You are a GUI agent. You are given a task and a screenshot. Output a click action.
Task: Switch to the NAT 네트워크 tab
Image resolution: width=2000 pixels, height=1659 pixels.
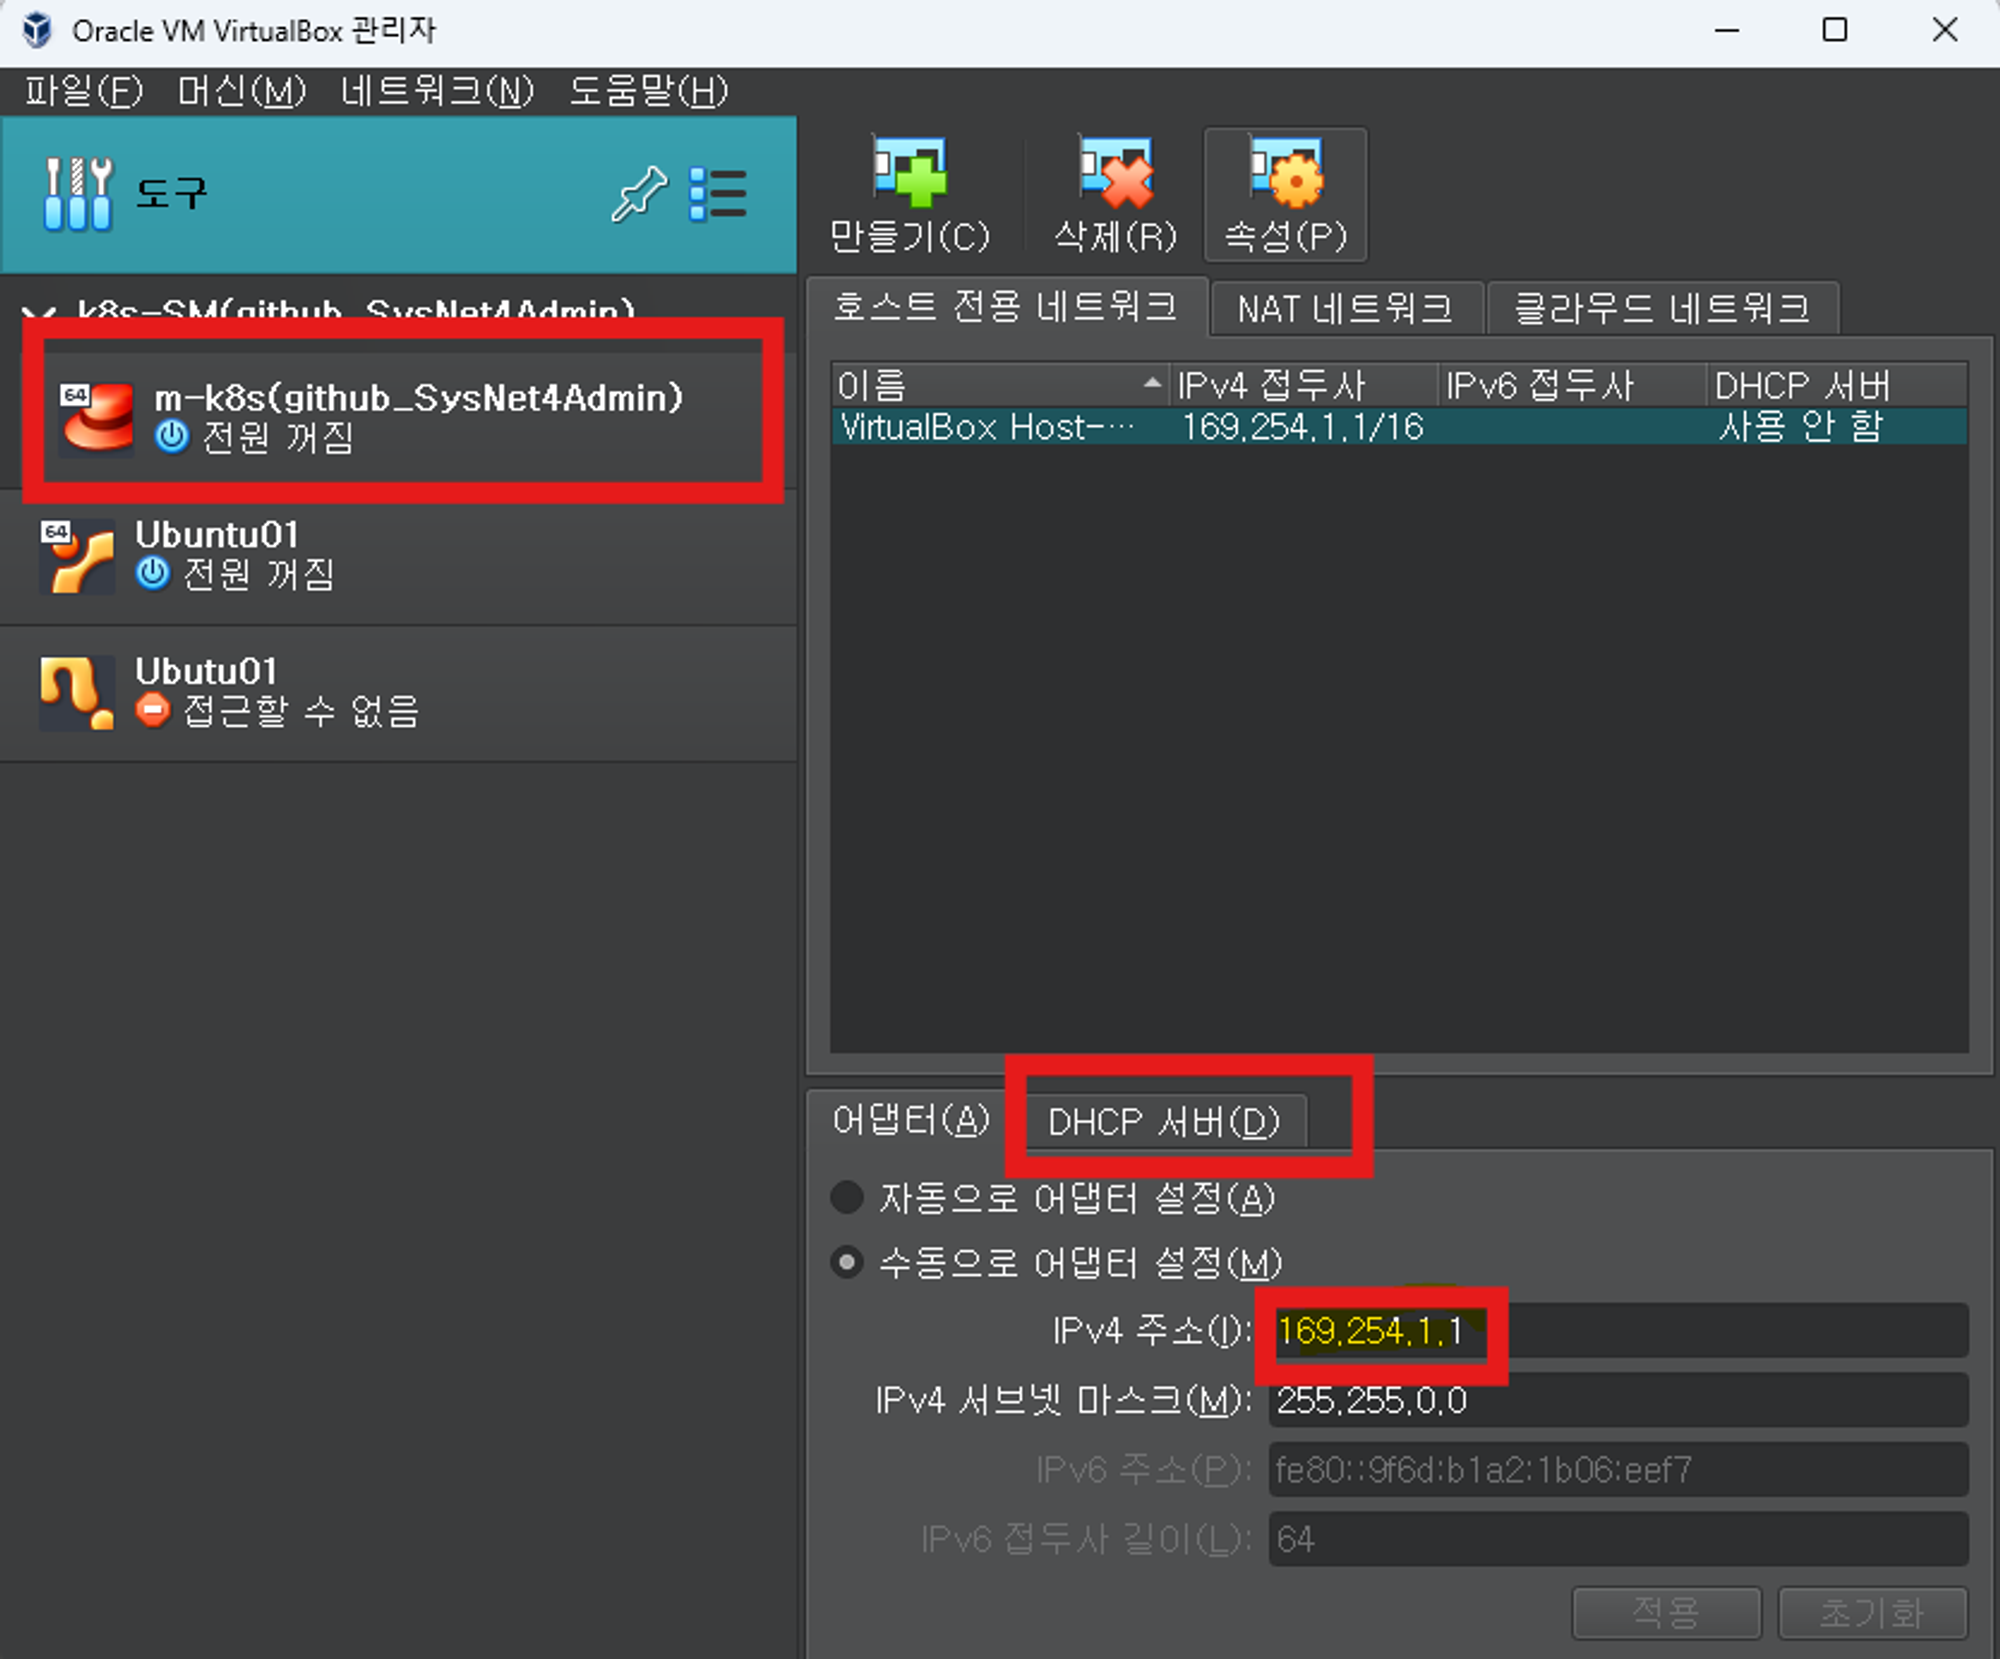coord(1344,308)
